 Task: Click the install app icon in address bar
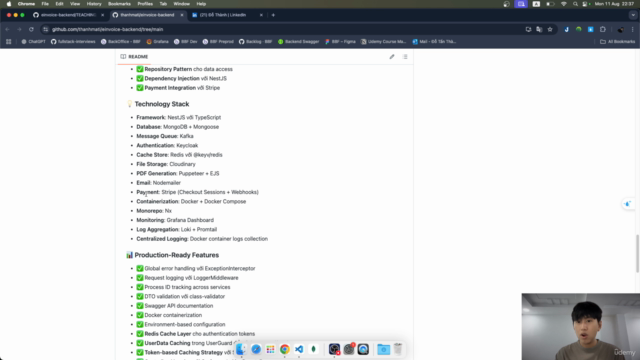point(528,29)
